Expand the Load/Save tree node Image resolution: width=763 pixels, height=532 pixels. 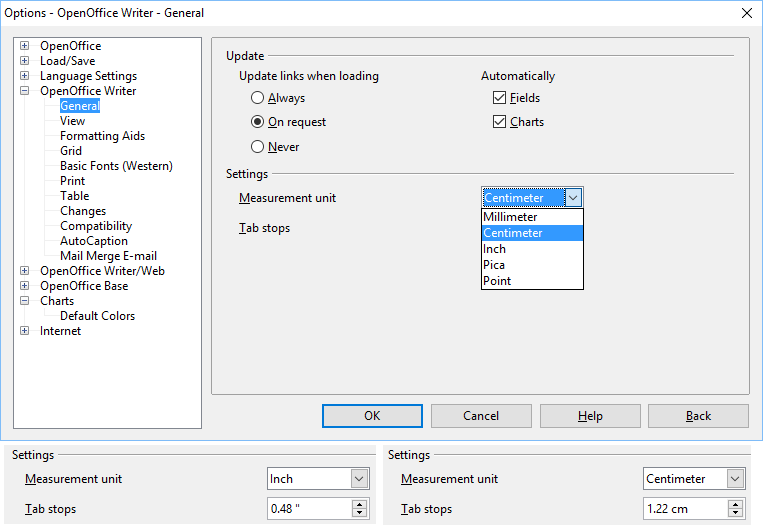(25, 61)
